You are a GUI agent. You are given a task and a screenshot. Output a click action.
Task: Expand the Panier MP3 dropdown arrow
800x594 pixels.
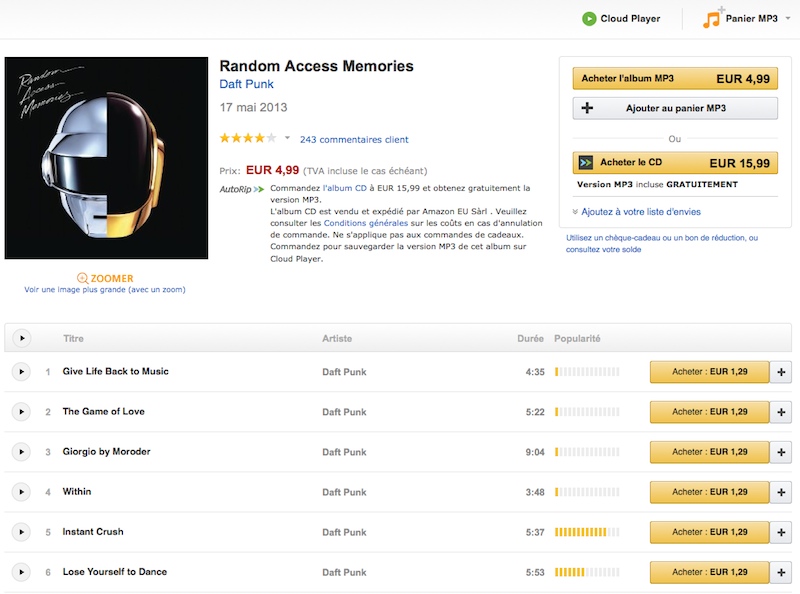tap(787, 18)
